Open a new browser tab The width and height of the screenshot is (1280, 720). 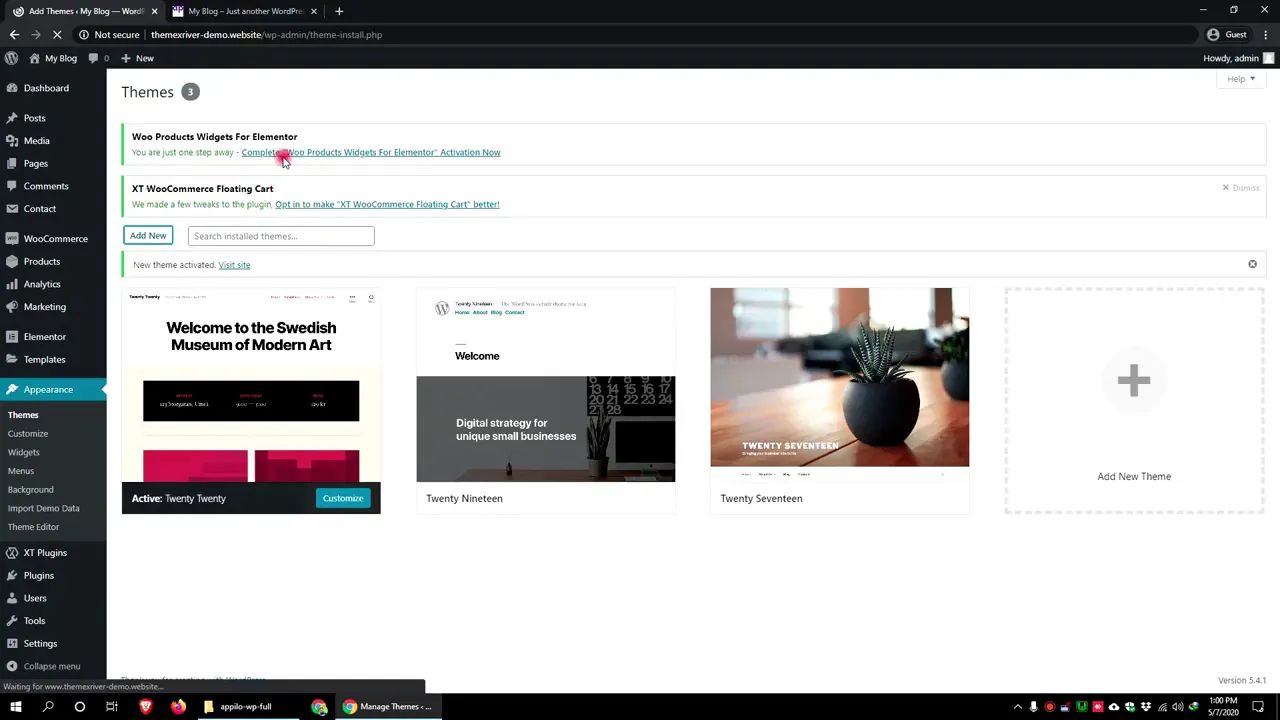pos(339,11)
